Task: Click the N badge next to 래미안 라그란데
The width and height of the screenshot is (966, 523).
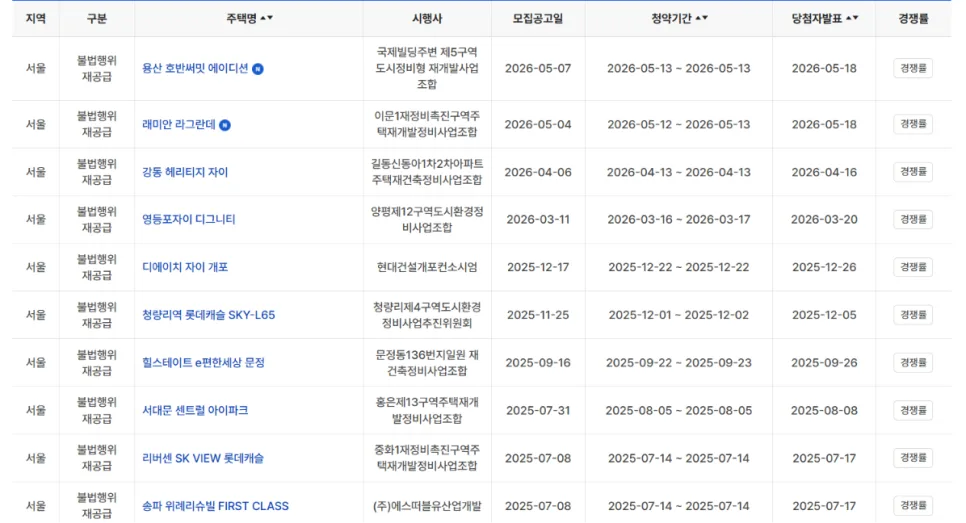Action: coord(225,125)
